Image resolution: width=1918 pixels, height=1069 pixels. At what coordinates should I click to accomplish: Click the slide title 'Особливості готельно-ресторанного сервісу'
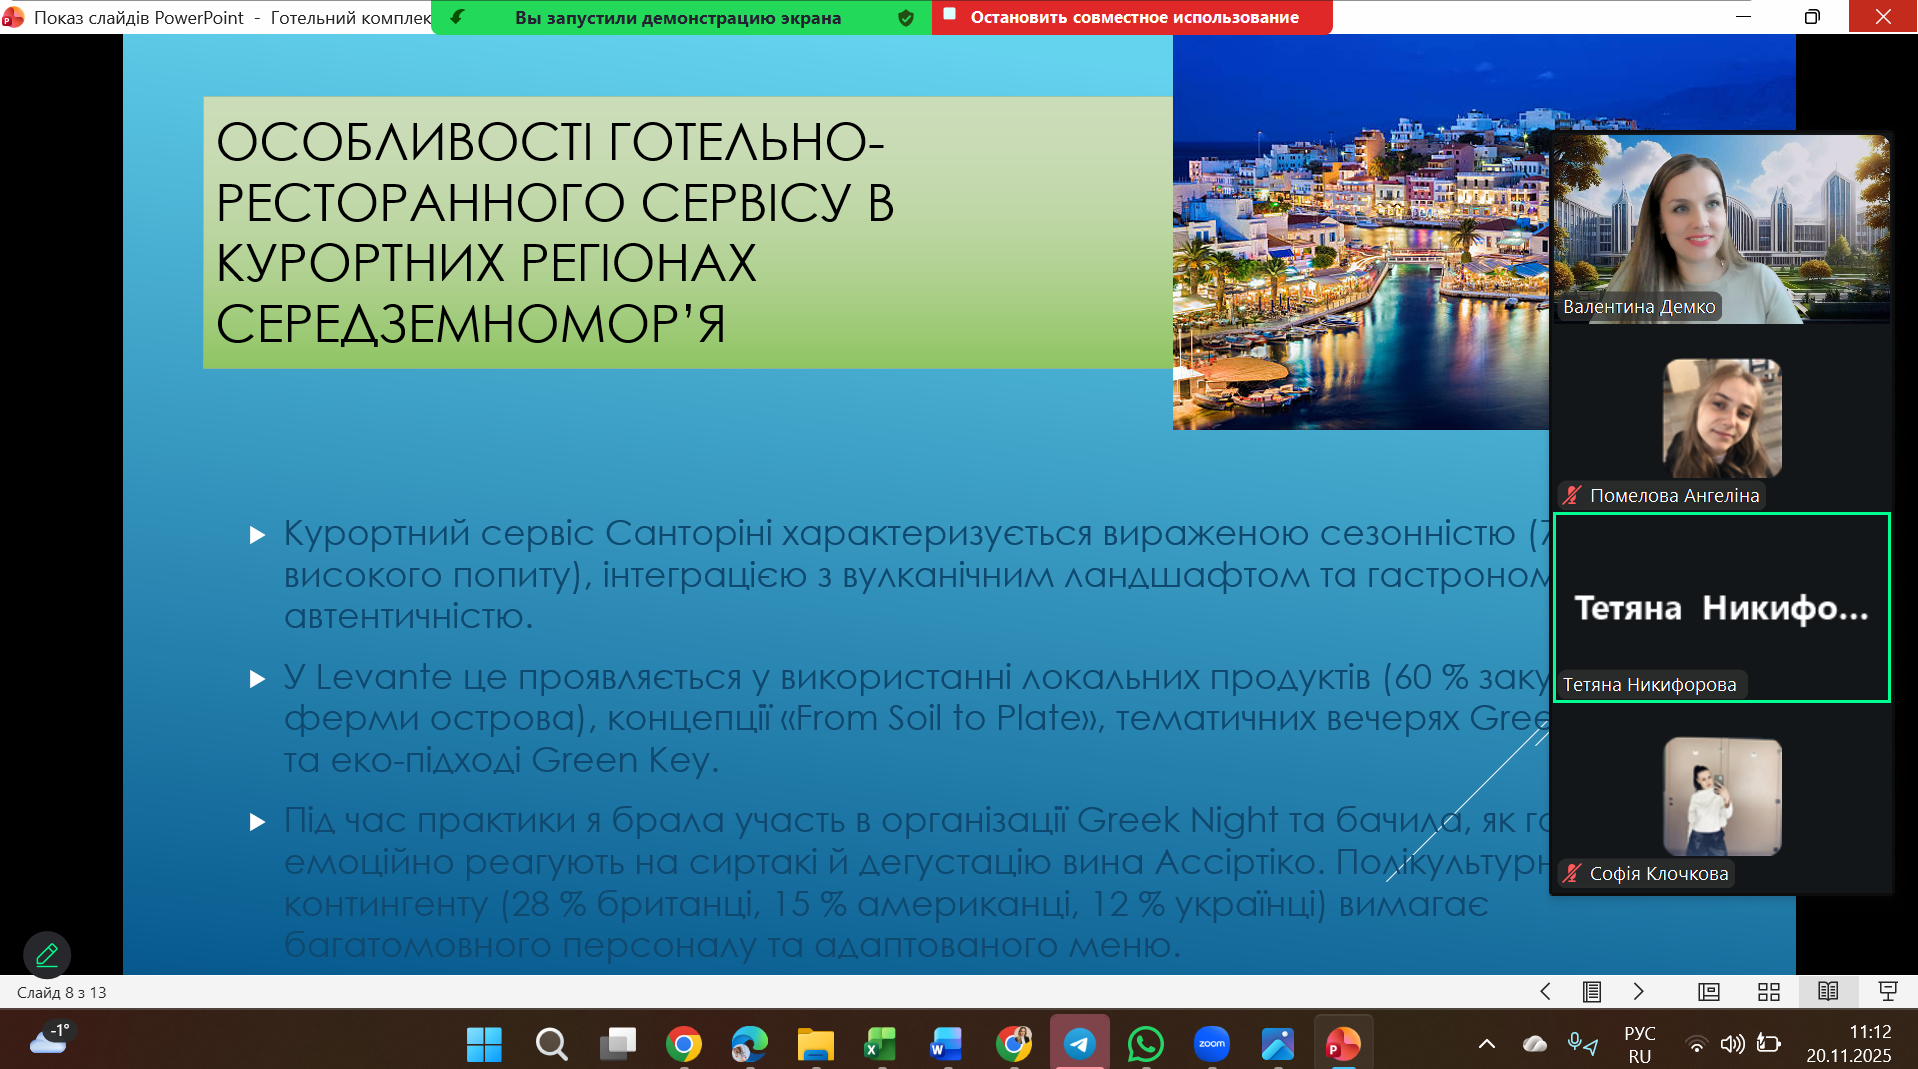coord(555,232)
